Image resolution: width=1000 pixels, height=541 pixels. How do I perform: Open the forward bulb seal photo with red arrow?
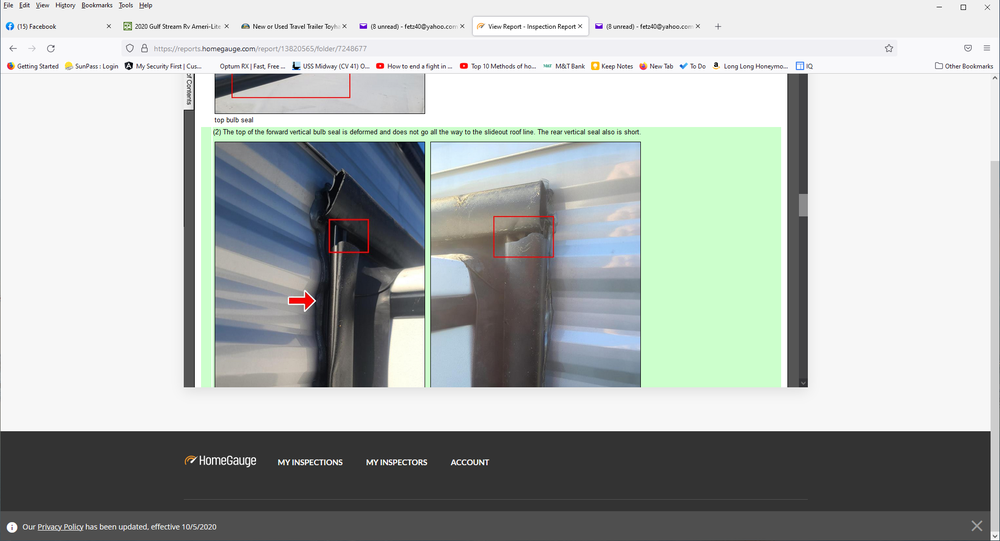coord(319,264)
